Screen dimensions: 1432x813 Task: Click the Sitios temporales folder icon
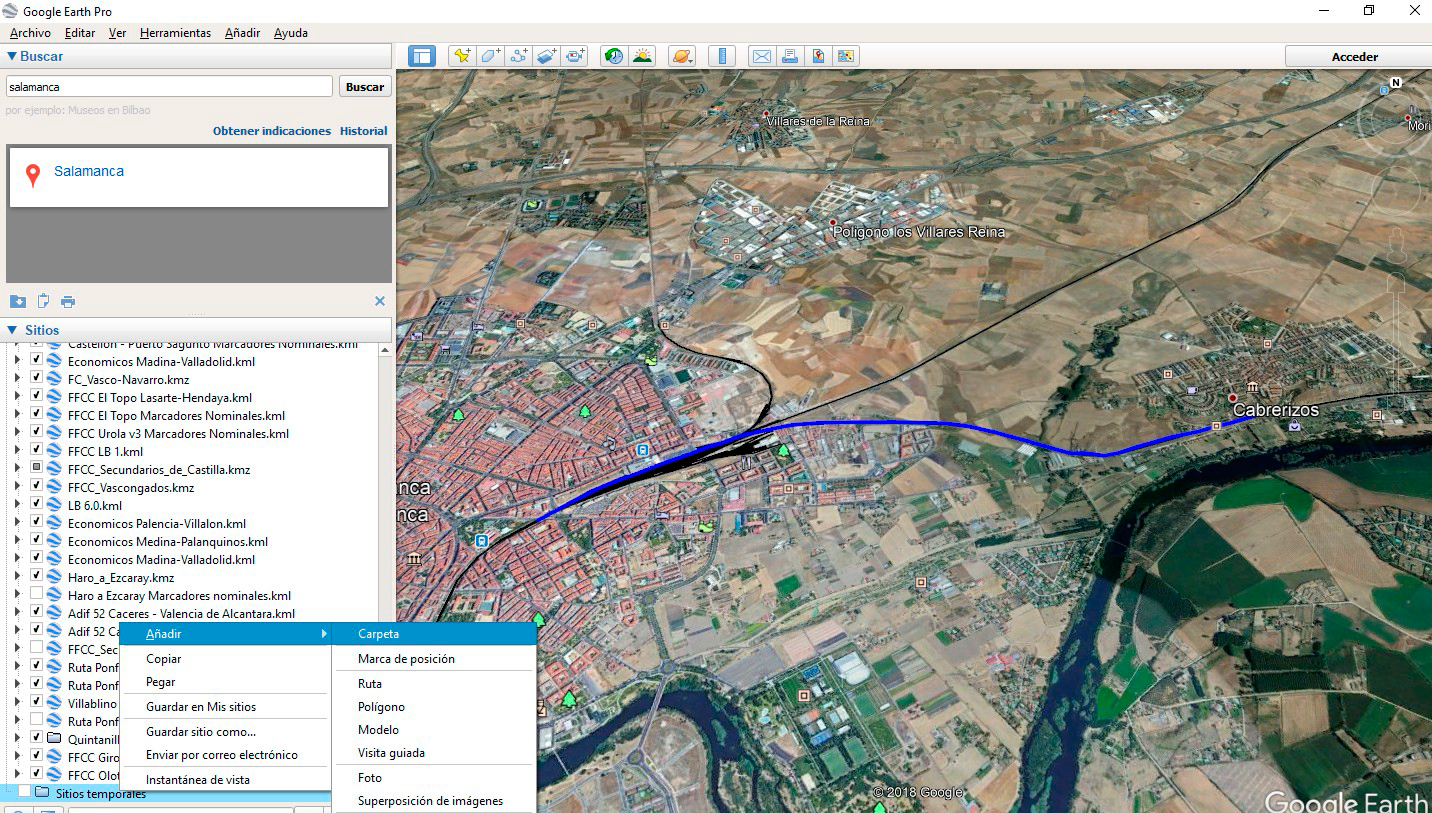[42, 793]
